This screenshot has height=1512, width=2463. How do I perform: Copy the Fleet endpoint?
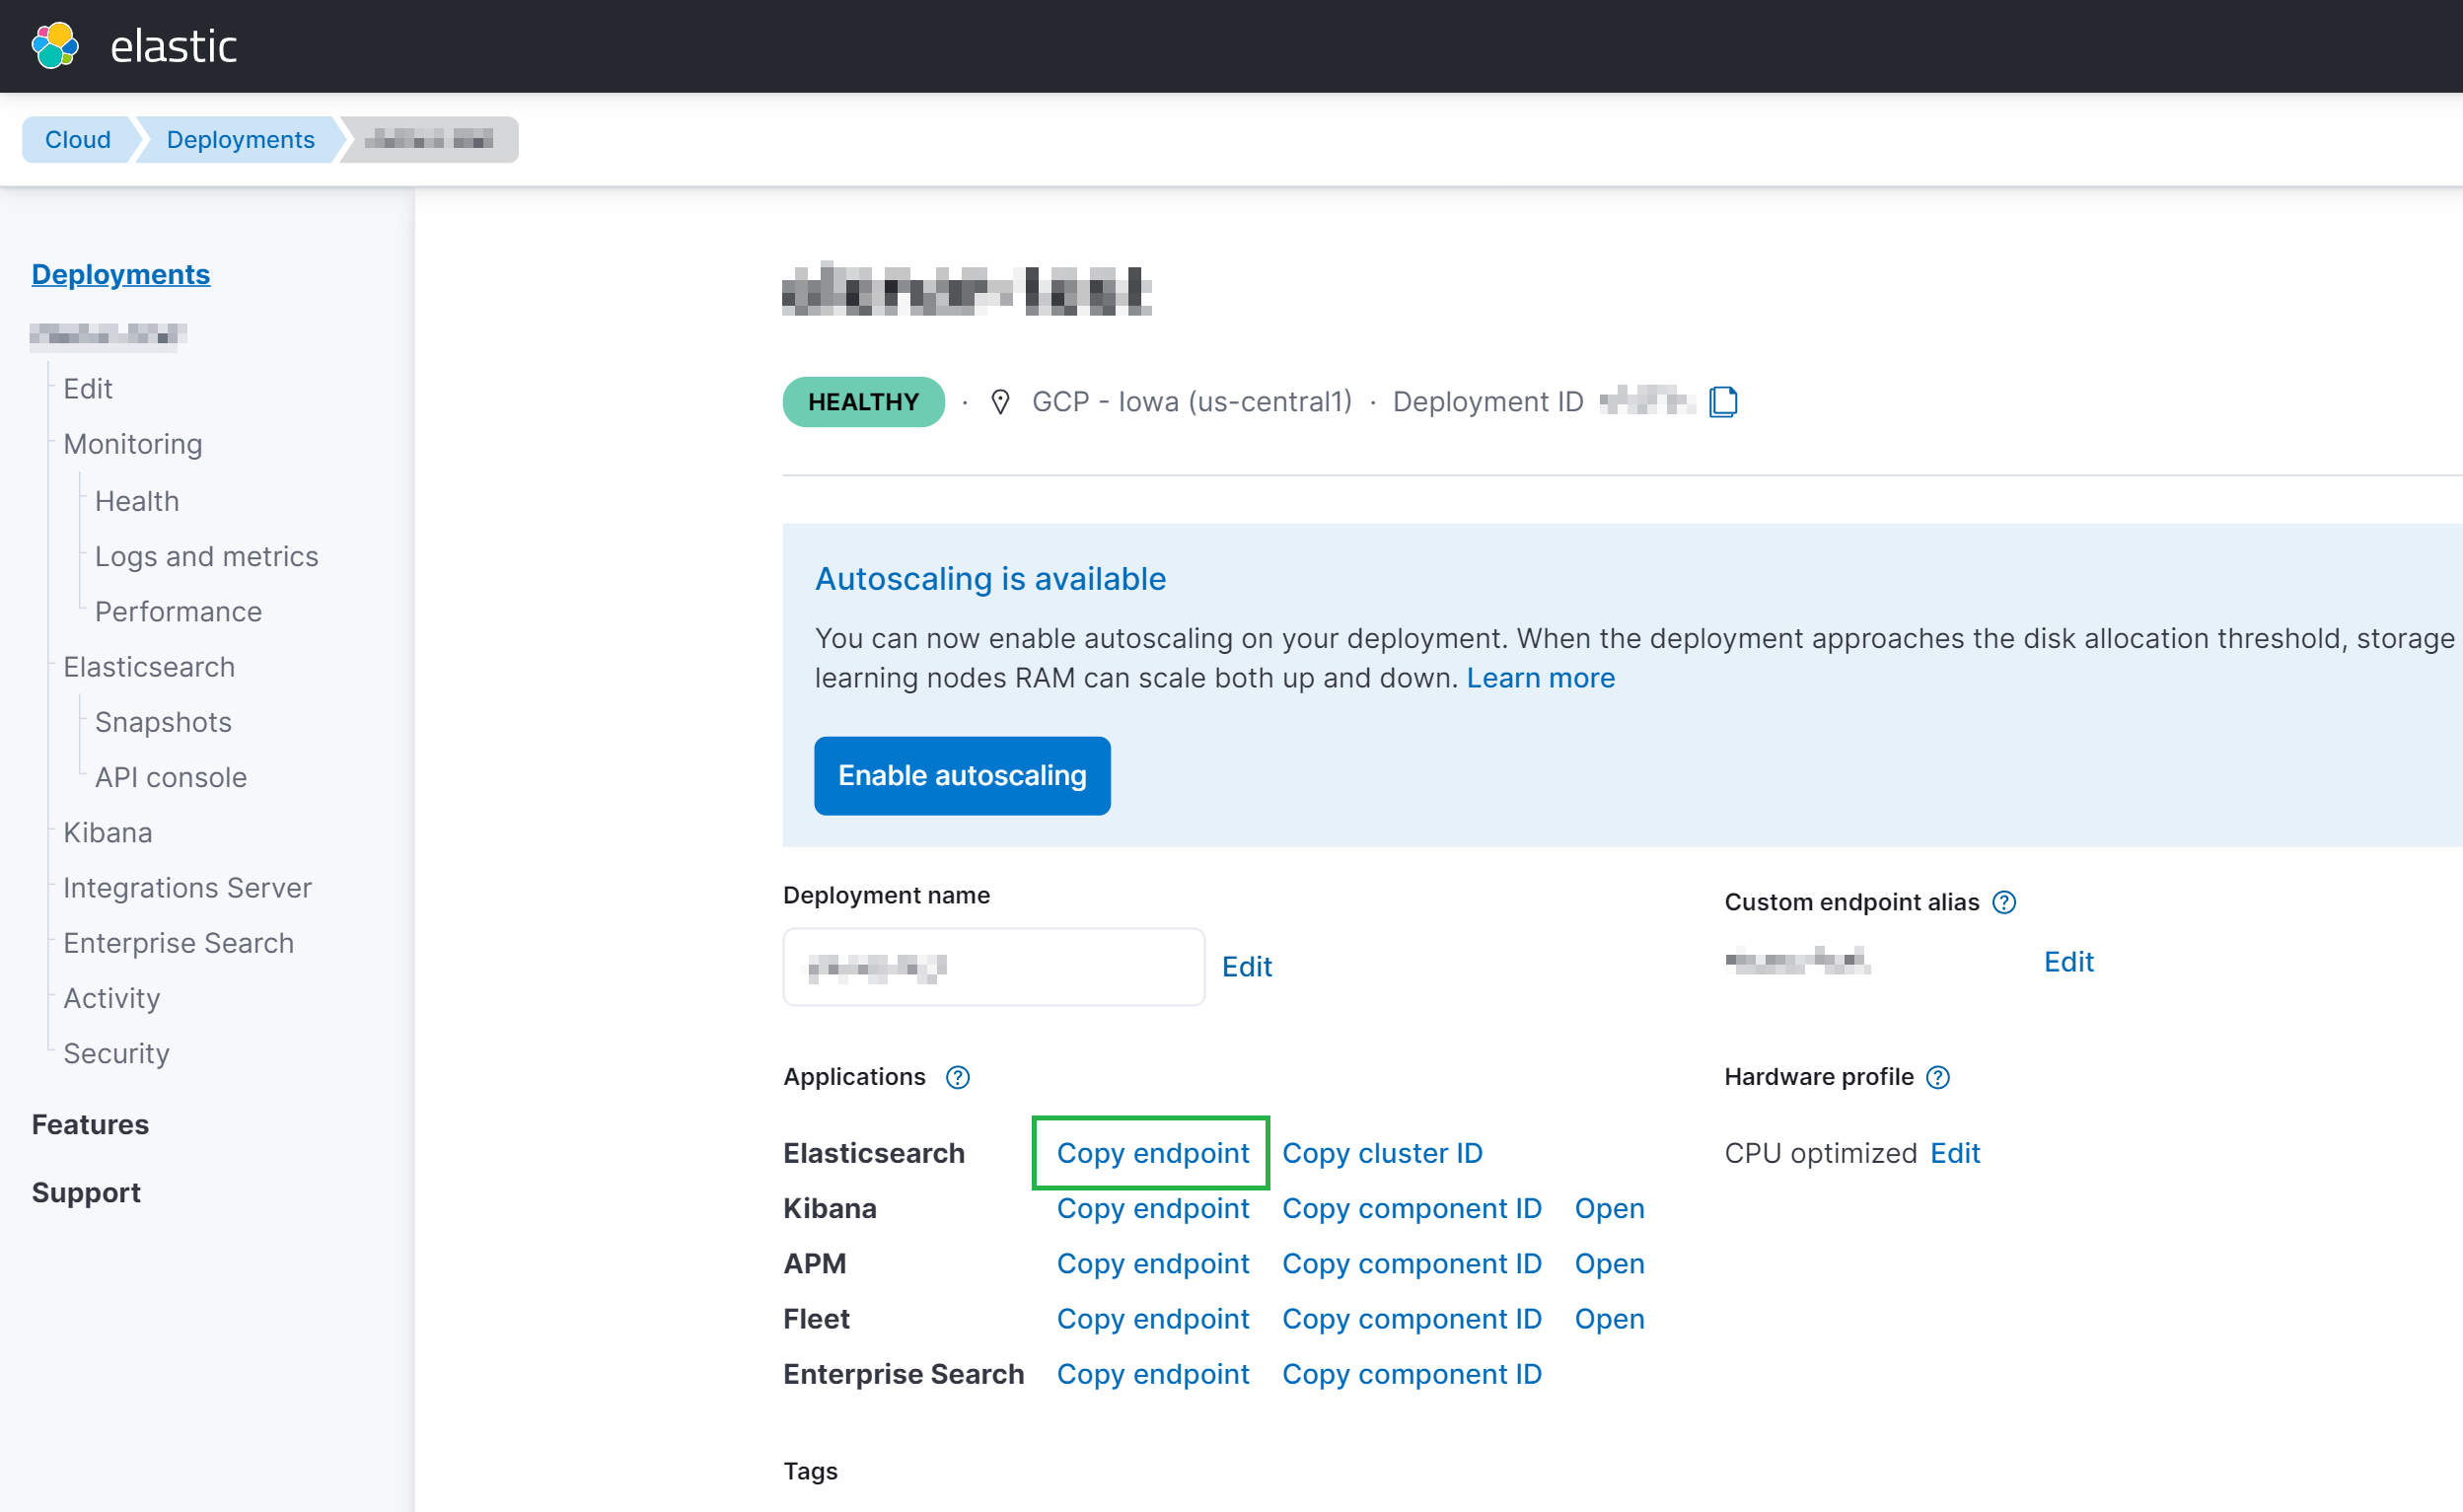click(x=1152, y=1319)
